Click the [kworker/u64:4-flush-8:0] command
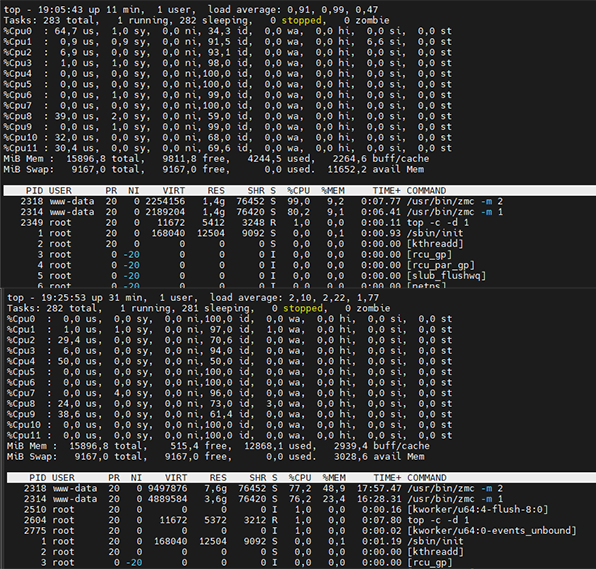 click(478, 510)
